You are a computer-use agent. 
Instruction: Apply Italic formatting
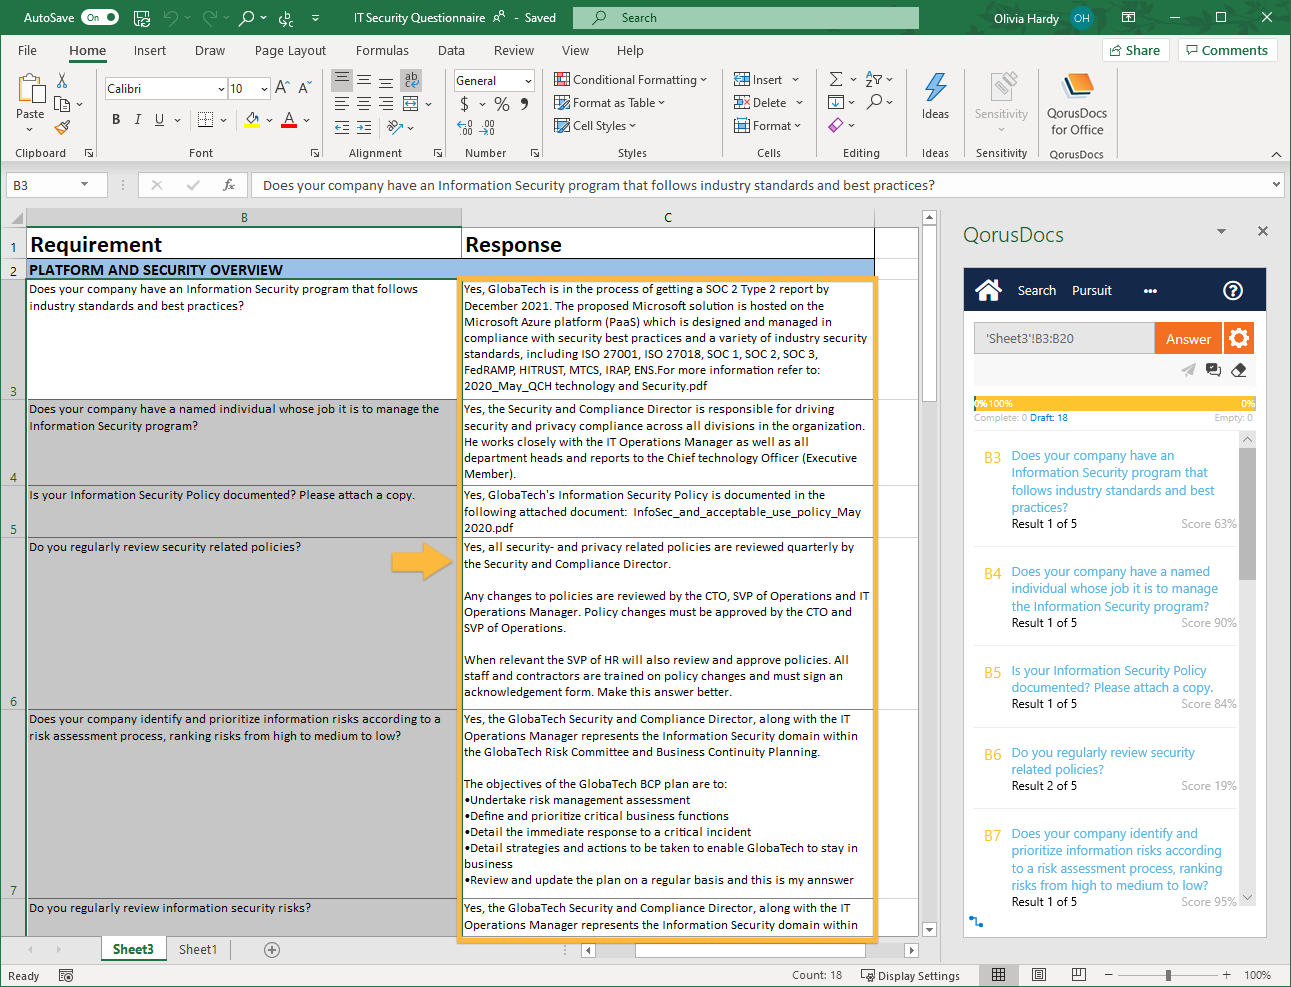click(137, 119)
